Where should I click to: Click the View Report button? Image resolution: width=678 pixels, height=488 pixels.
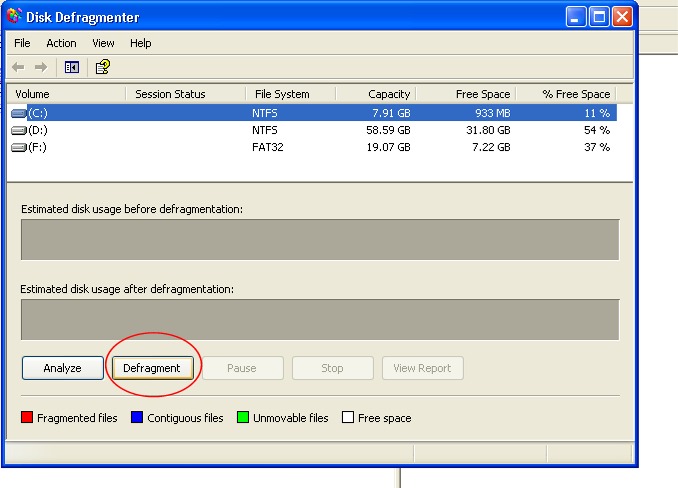(x=422, y=368)
